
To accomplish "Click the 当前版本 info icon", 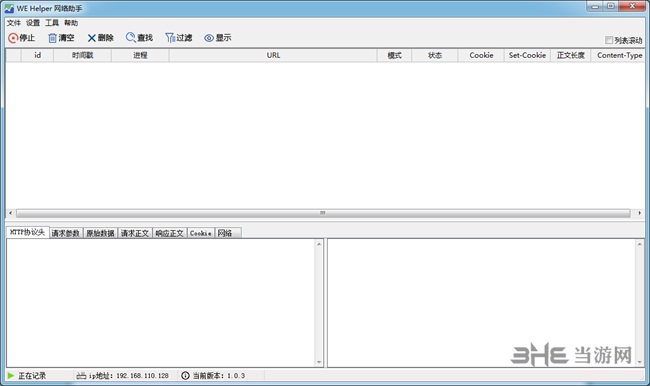I will [185, 376].
